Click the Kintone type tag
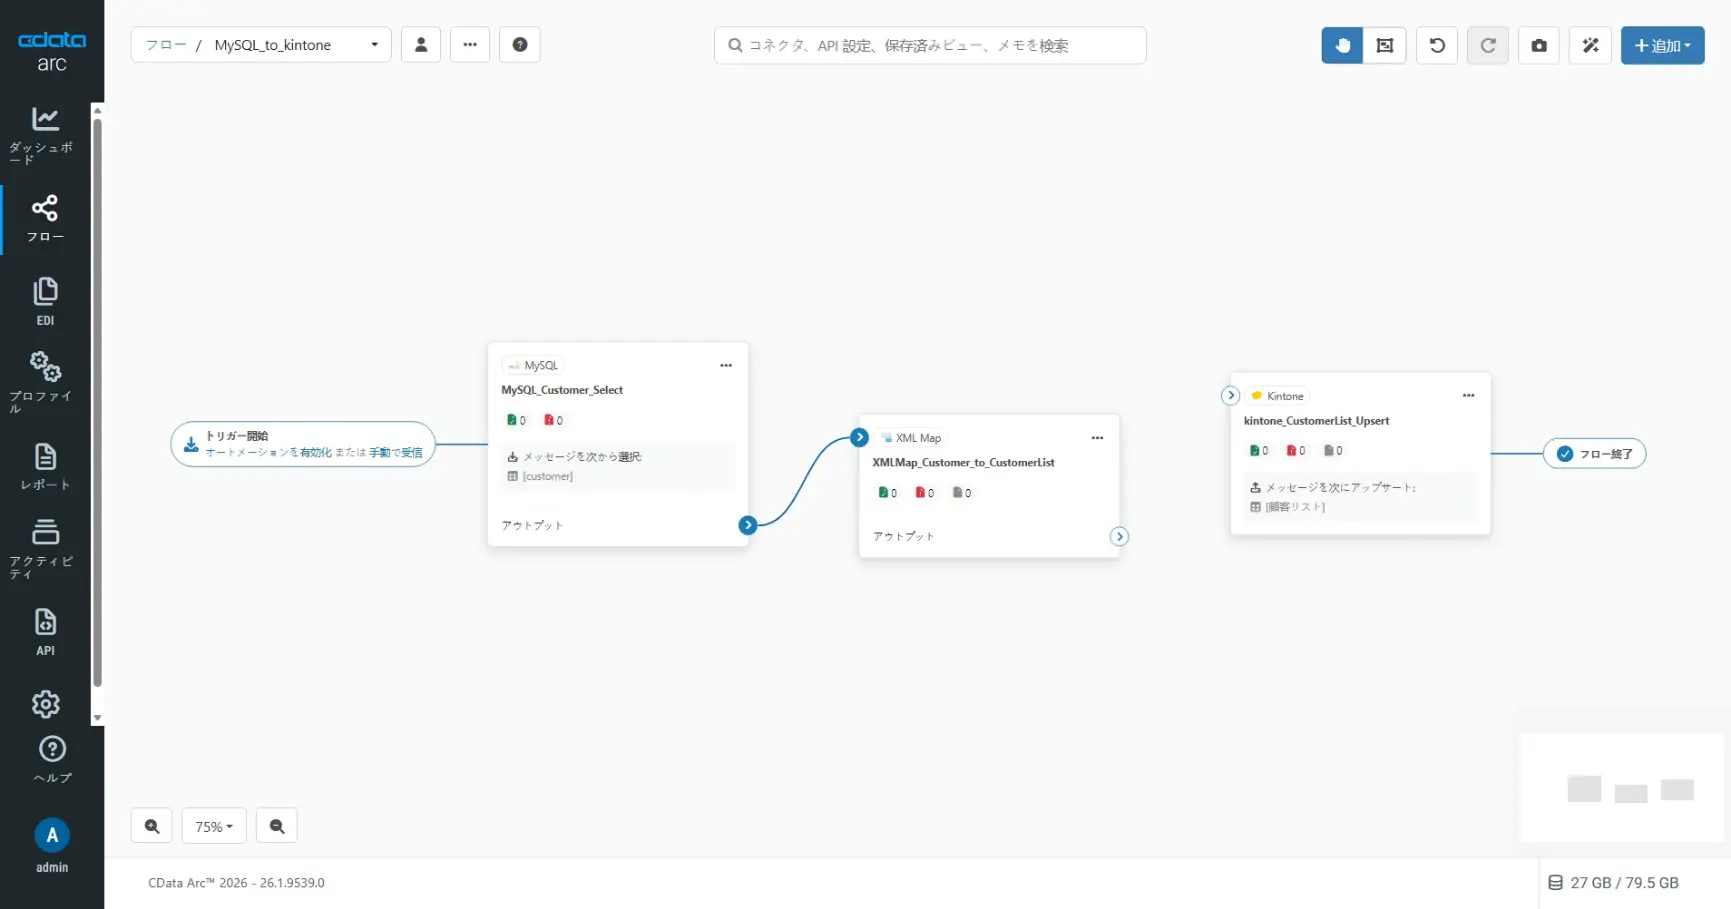This screenshot has height=909, width=1731. tap(1278, 396)
